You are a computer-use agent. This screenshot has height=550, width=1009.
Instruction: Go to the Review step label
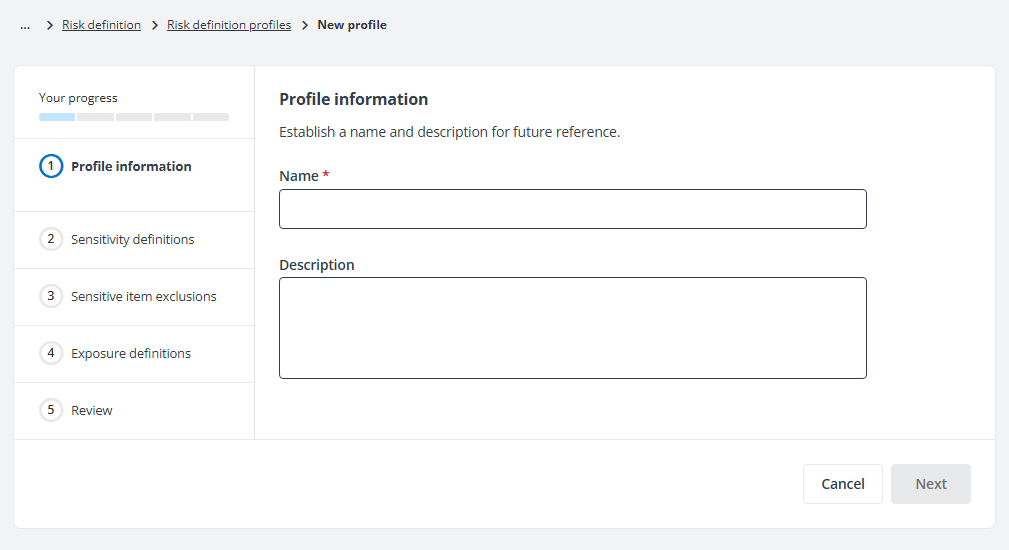pos(92,410)
